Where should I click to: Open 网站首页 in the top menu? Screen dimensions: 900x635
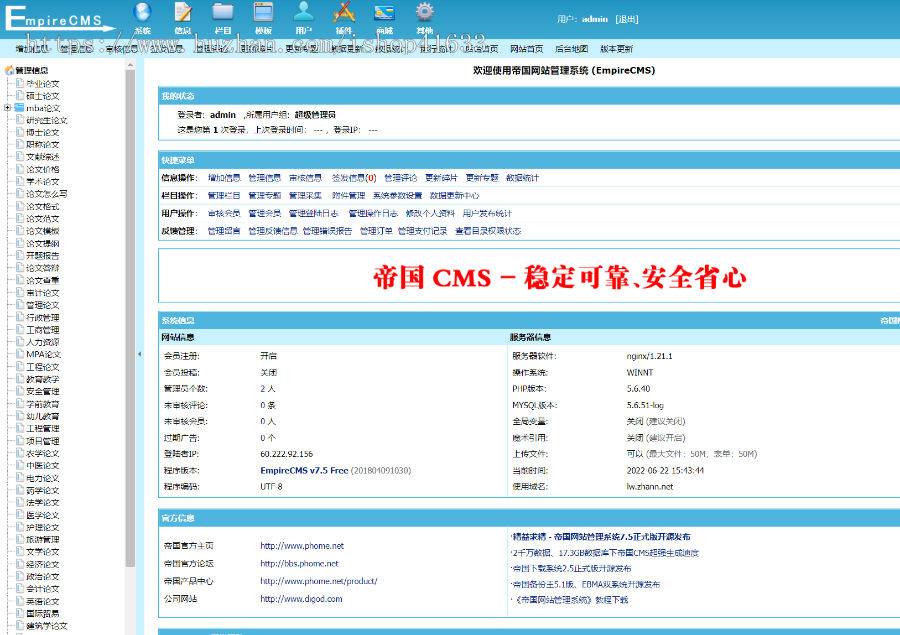pyautogui.click(x=526, y=49)
